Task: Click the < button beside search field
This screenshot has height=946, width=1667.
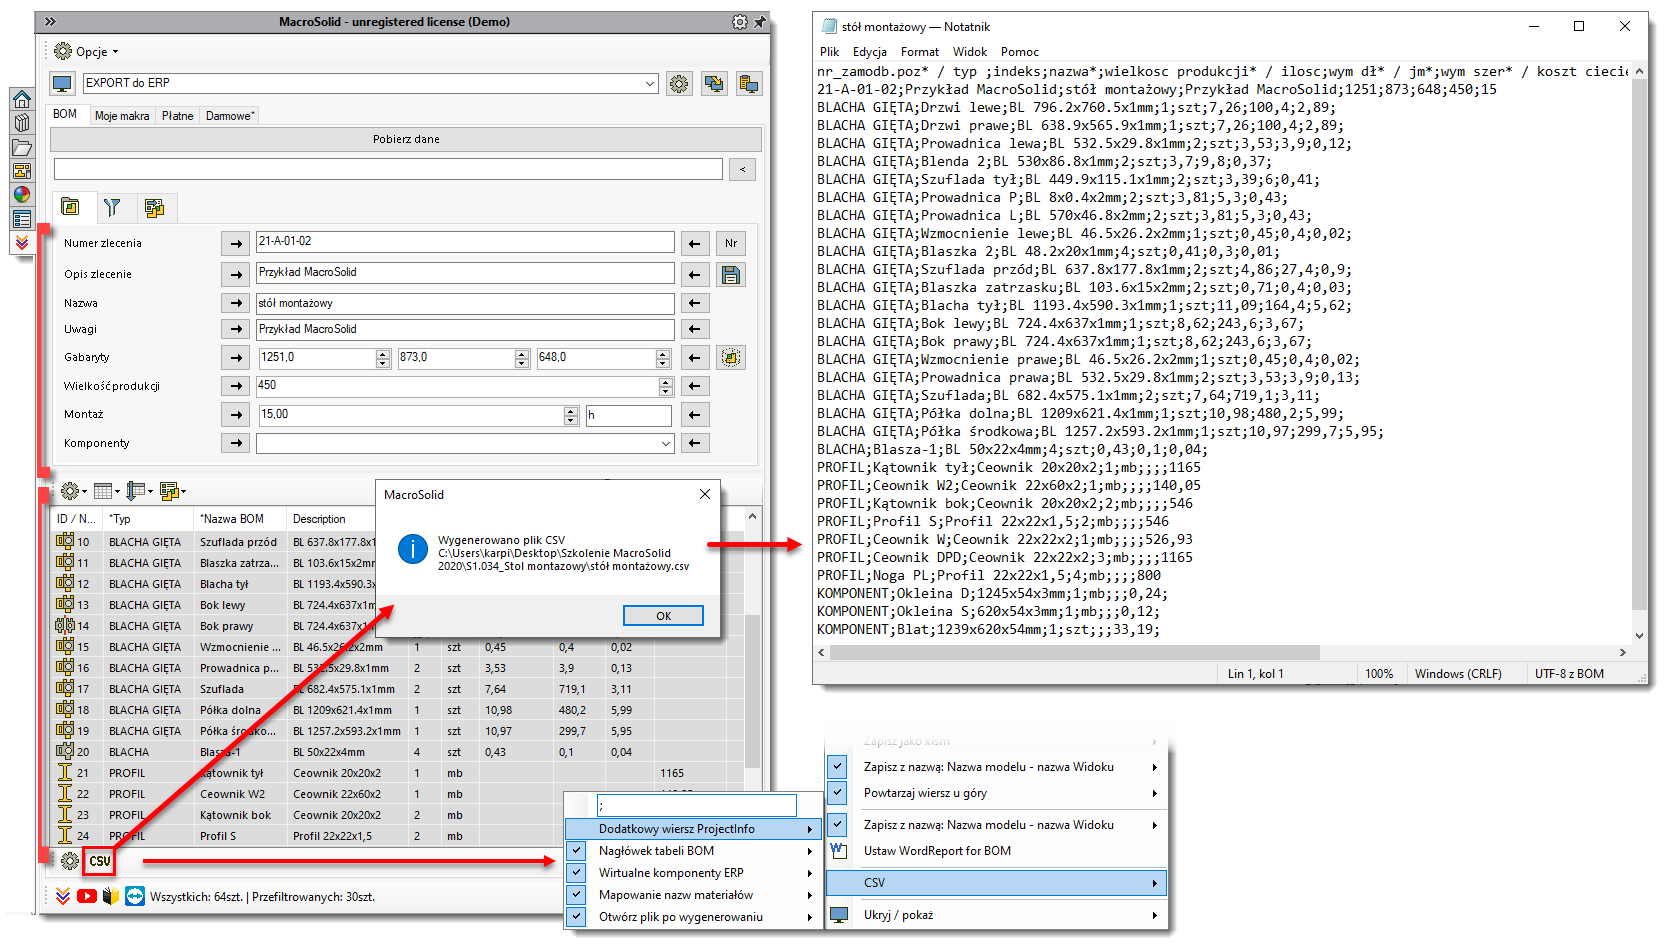Action: click(742, 170)
